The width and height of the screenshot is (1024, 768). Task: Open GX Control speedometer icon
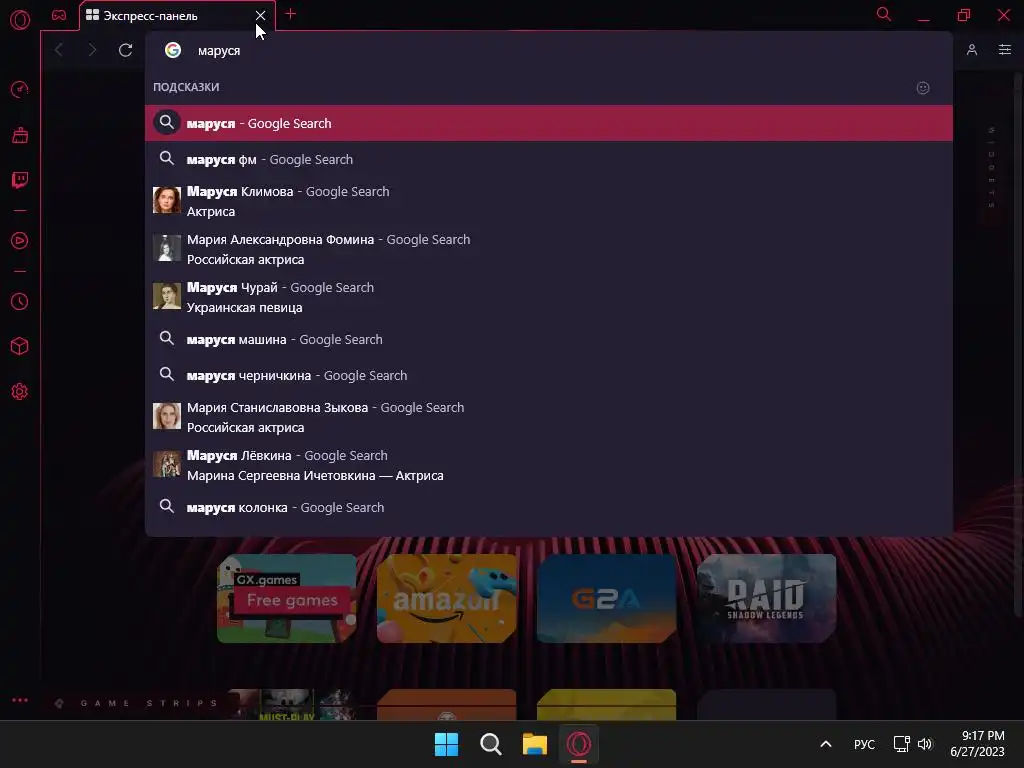pos(20,89)
